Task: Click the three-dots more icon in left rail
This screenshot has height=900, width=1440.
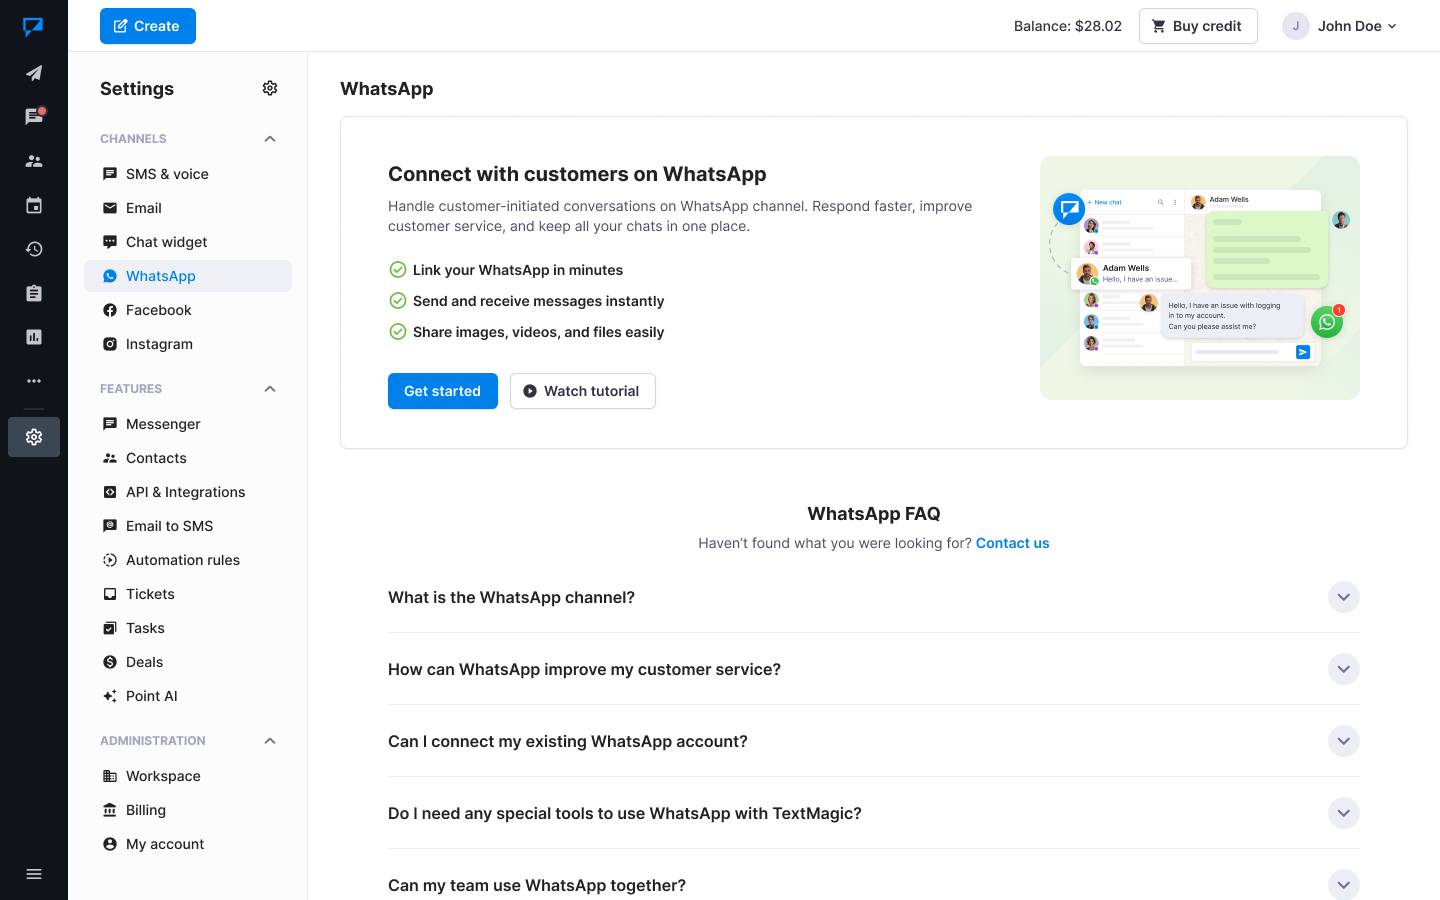Action: pyautogui.click(x=34, y=381)
